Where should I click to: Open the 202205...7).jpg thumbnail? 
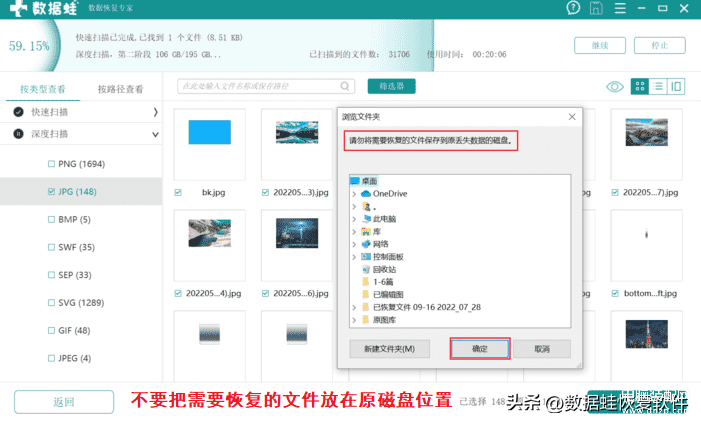646,132
